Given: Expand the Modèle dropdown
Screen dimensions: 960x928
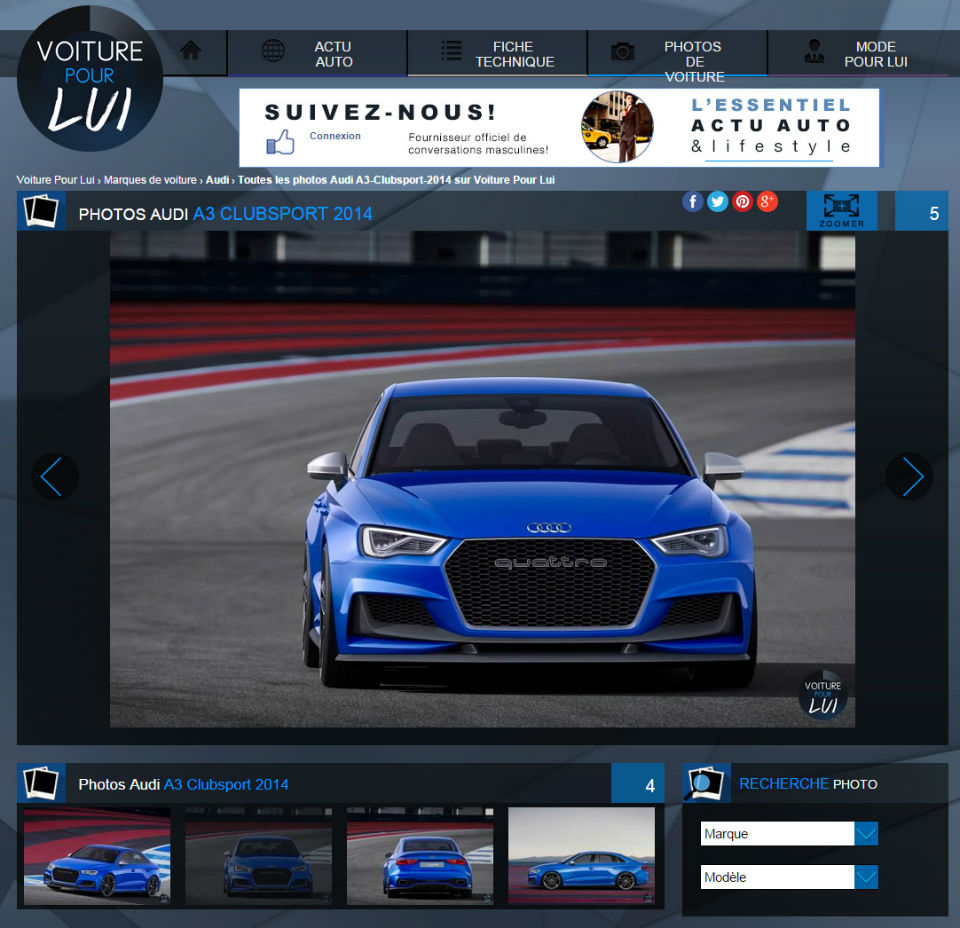Looking at the screenshot, I should (x=789, y=877).
